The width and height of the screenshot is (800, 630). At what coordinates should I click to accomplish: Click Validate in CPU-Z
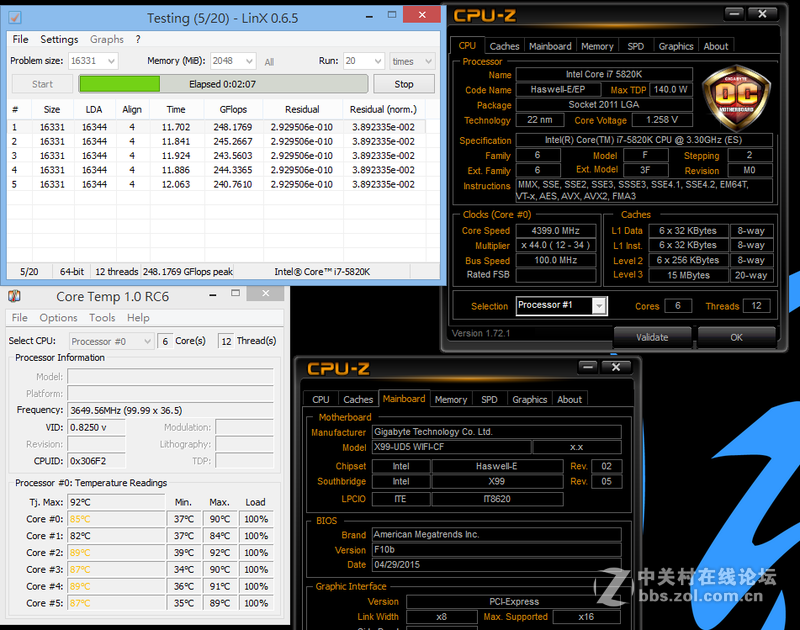[652, 337]
